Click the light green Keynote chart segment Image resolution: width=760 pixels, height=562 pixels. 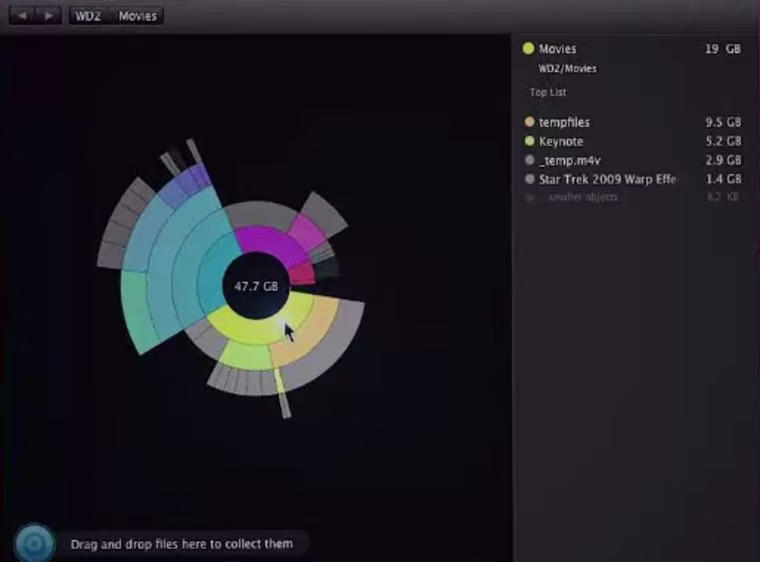click(246, 356)
